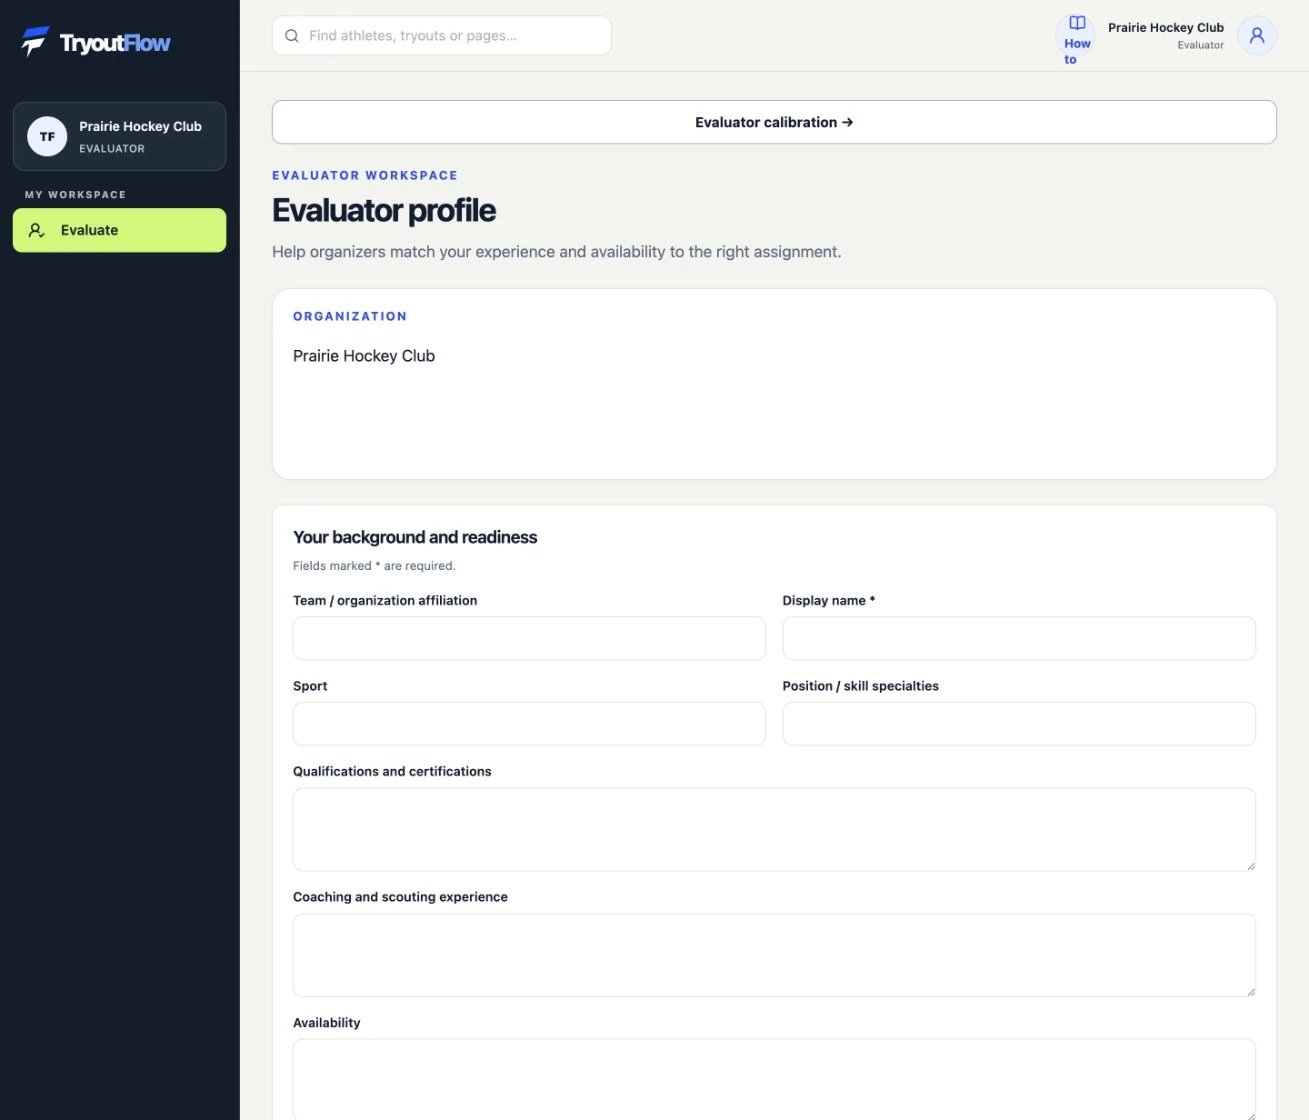Click the EVALUATOR WORKSPACE label
The width and height of the screenshot is (1309, 1120).
[x=365, y=175]
